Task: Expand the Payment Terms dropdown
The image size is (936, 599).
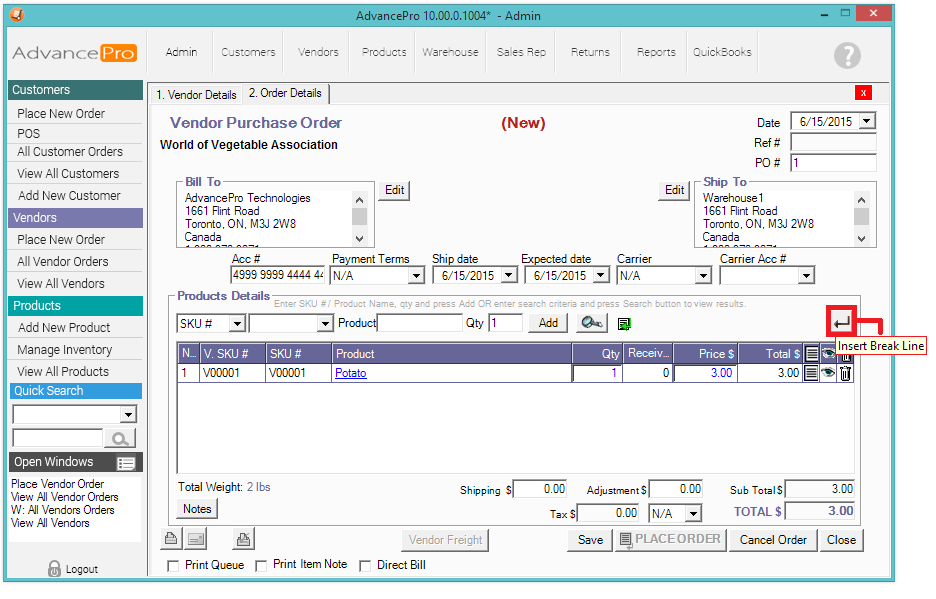Action: coord(416,275)
